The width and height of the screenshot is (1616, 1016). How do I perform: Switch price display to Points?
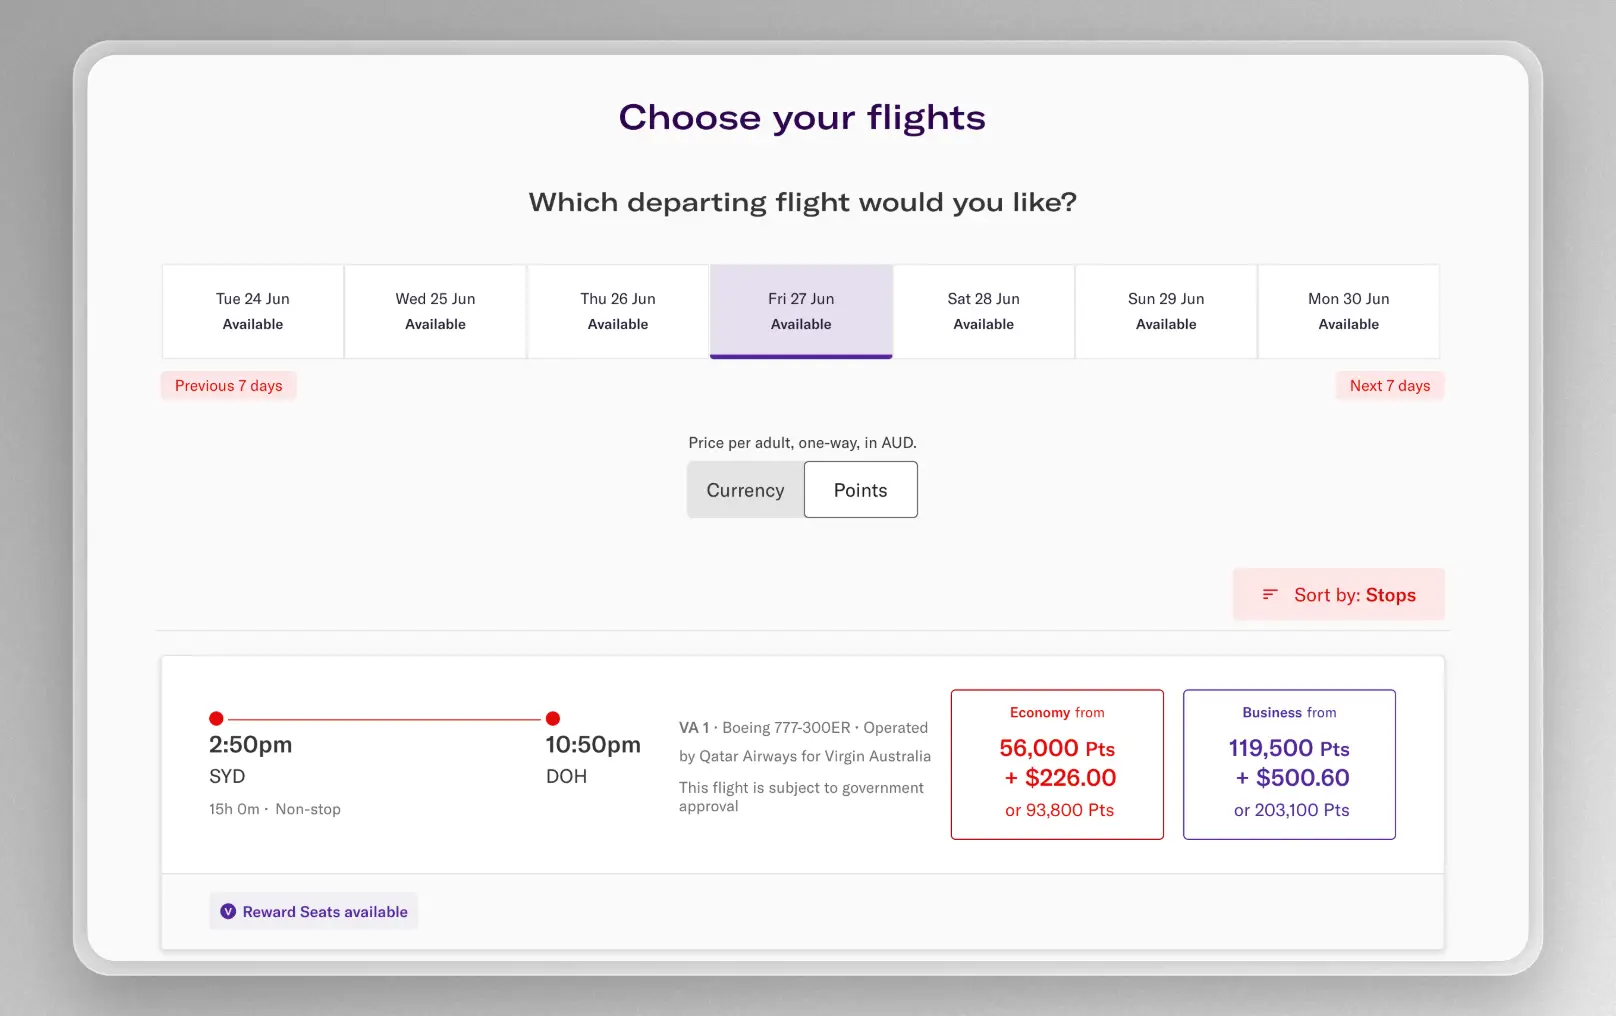tap(861, 490)
